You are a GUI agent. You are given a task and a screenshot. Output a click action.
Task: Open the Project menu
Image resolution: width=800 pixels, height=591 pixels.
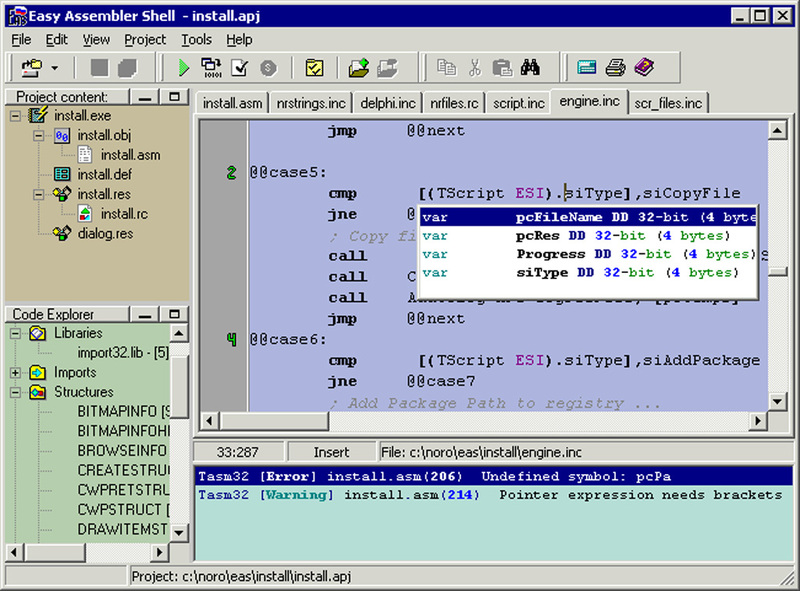(x=145, y=39)
